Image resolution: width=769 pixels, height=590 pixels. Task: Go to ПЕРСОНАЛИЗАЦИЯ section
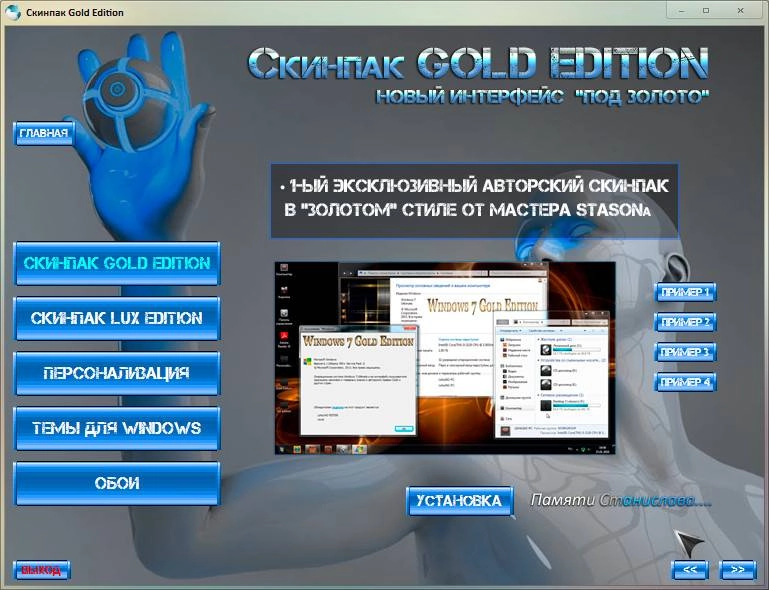117,373
